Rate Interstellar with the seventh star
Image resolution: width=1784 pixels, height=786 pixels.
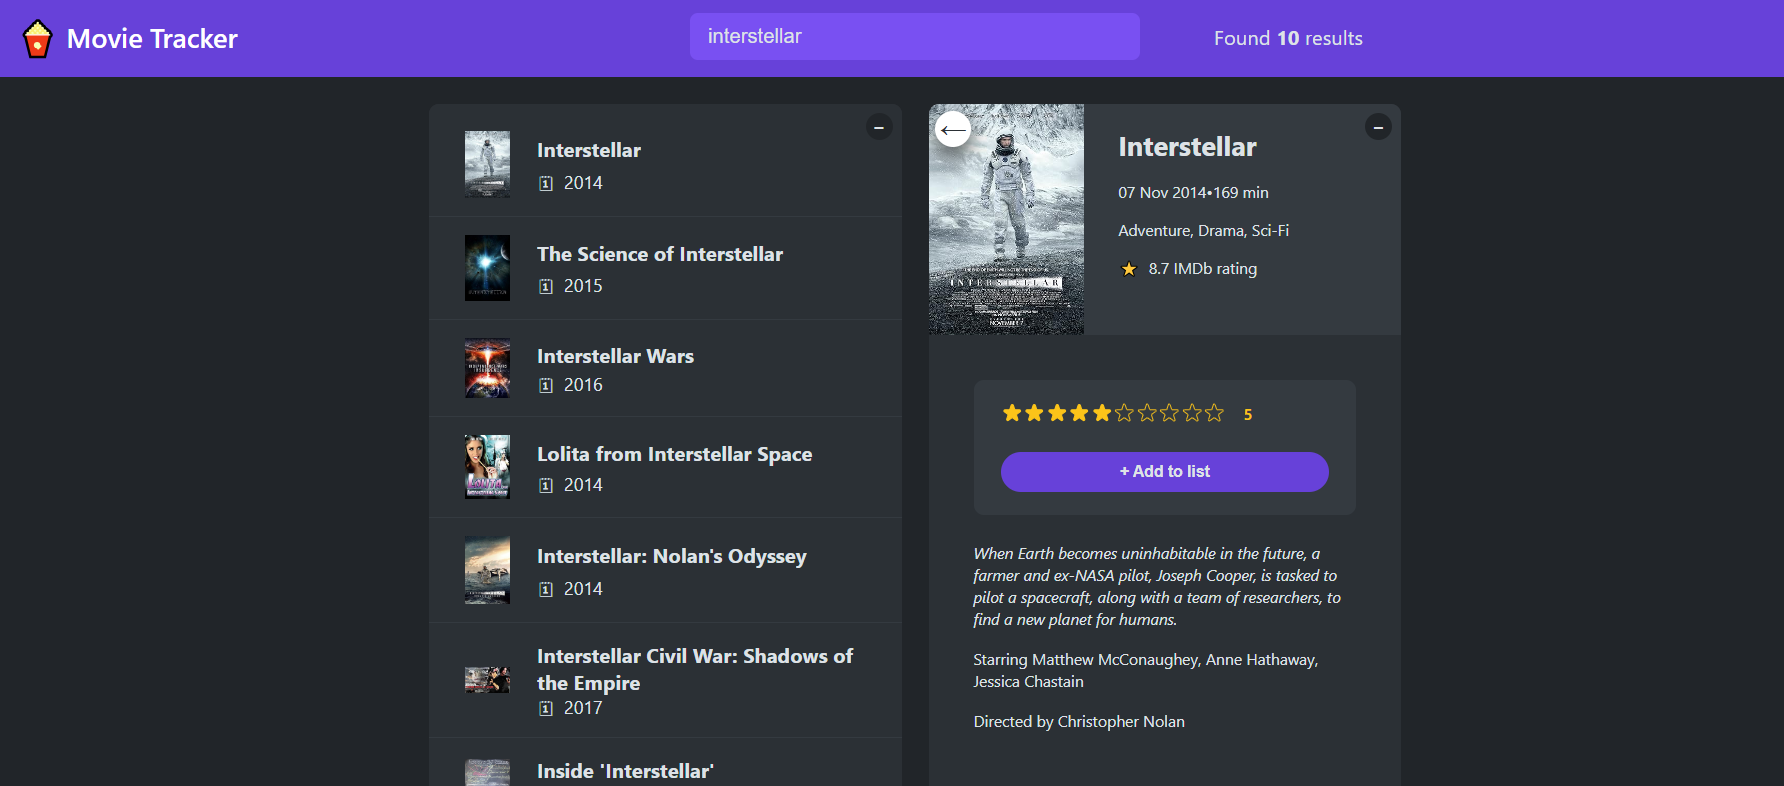point(1147,413)
